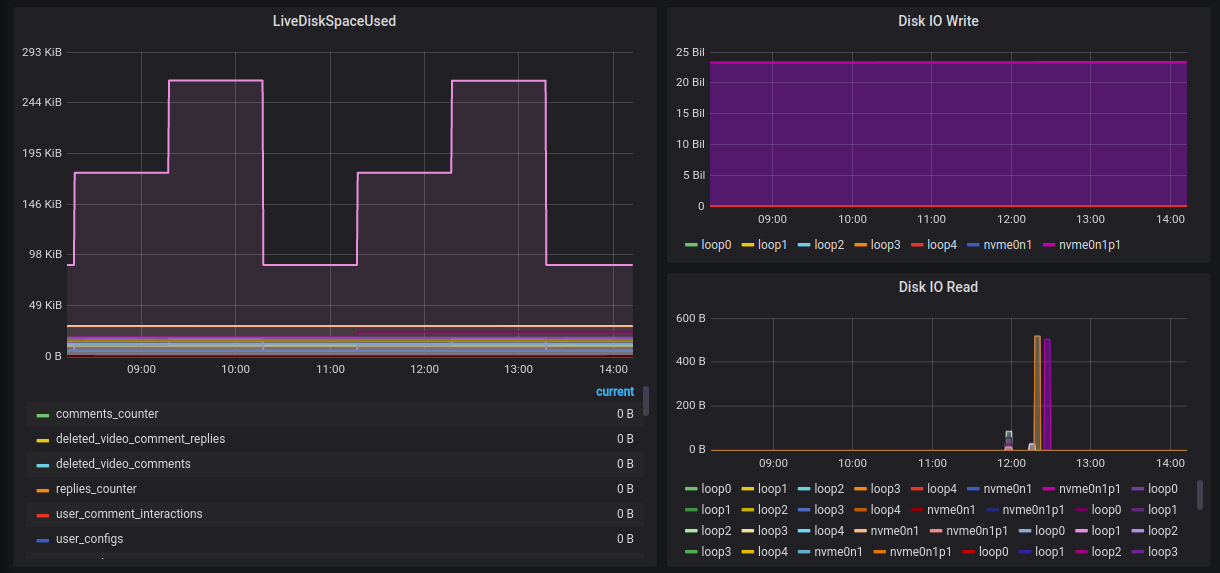Screen dimensions: 1220x573
Task: Toggle the navy nvme0n1p1 series in Disk IO Read
Action: pyautogui.click(x=1034, y=510)
